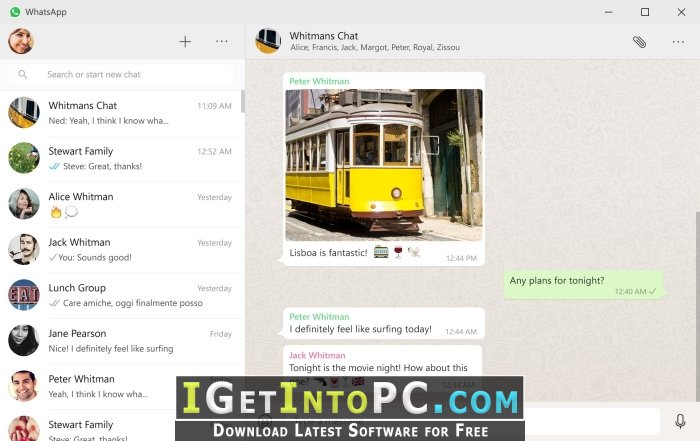Open Whitmans Chat group info from the header title

coord(324,36)
